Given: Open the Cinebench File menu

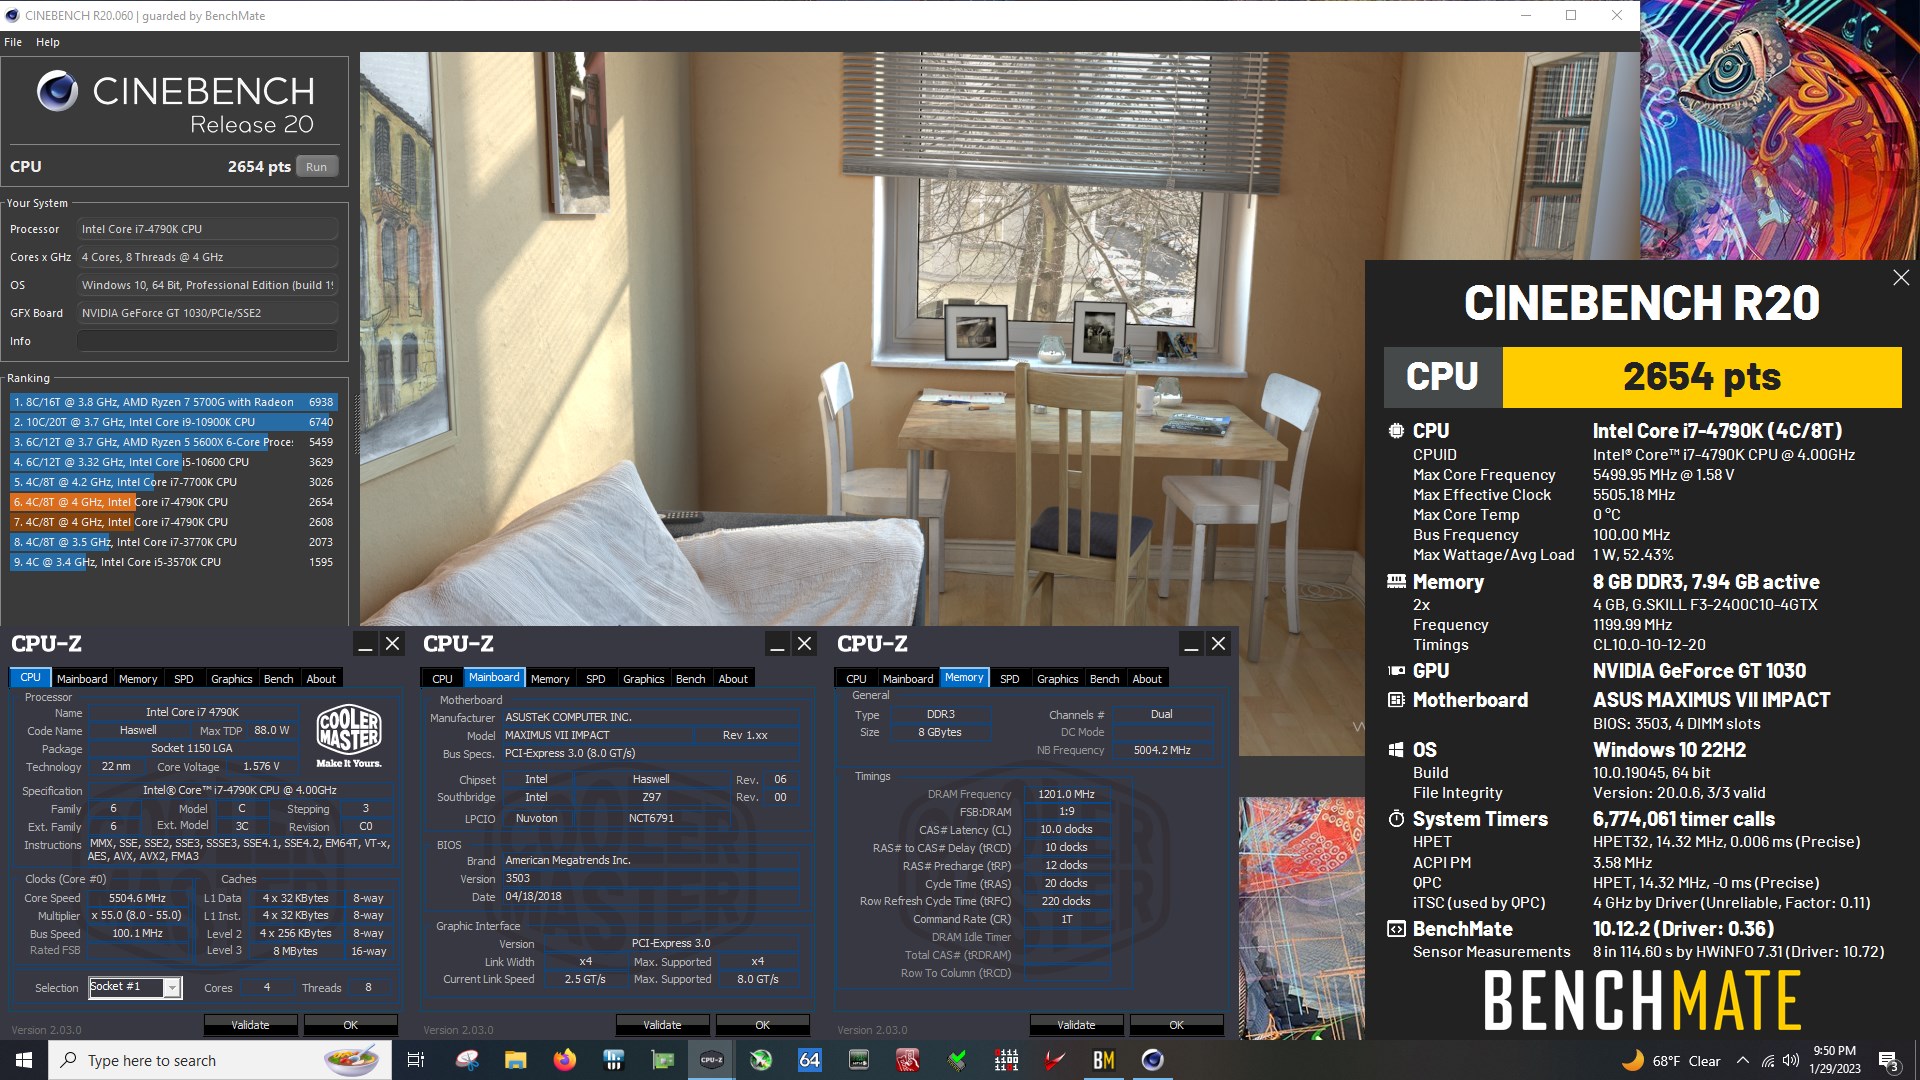Looking at the screenshot, I should pos(13,42).
